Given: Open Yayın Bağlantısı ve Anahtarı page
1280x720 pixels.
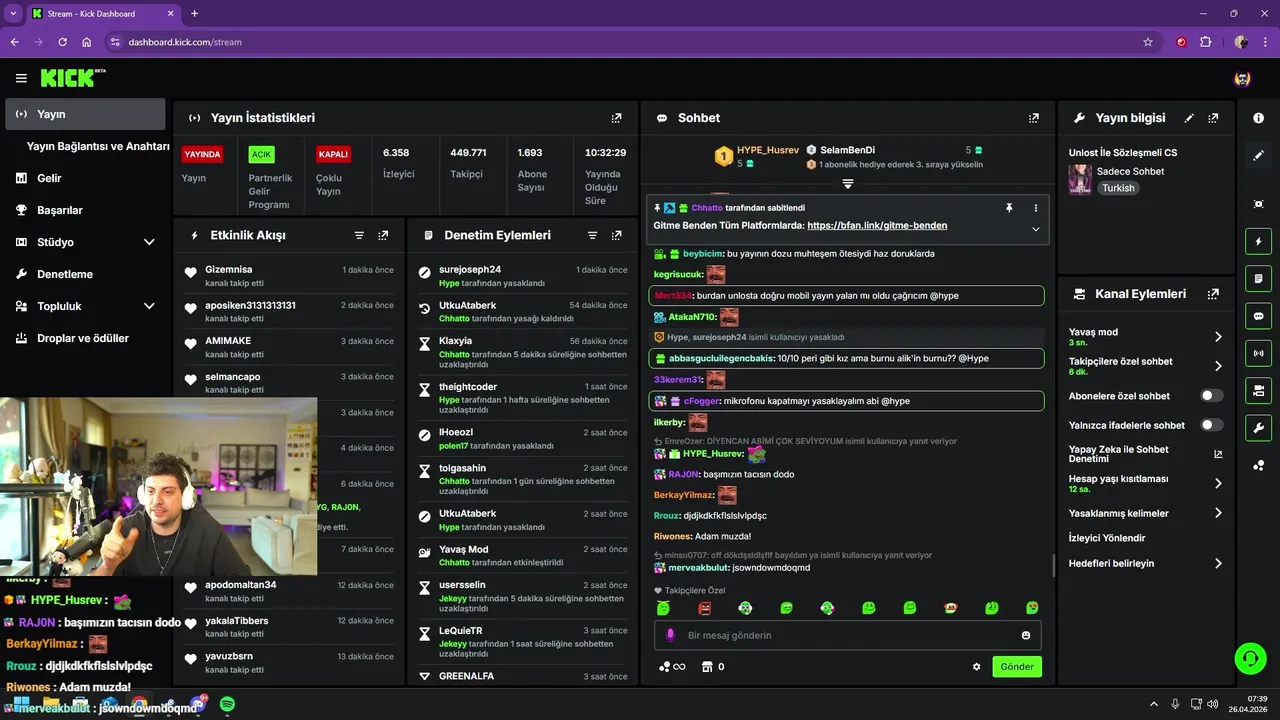Looking at the screenshot, I should tap(98, 146).
